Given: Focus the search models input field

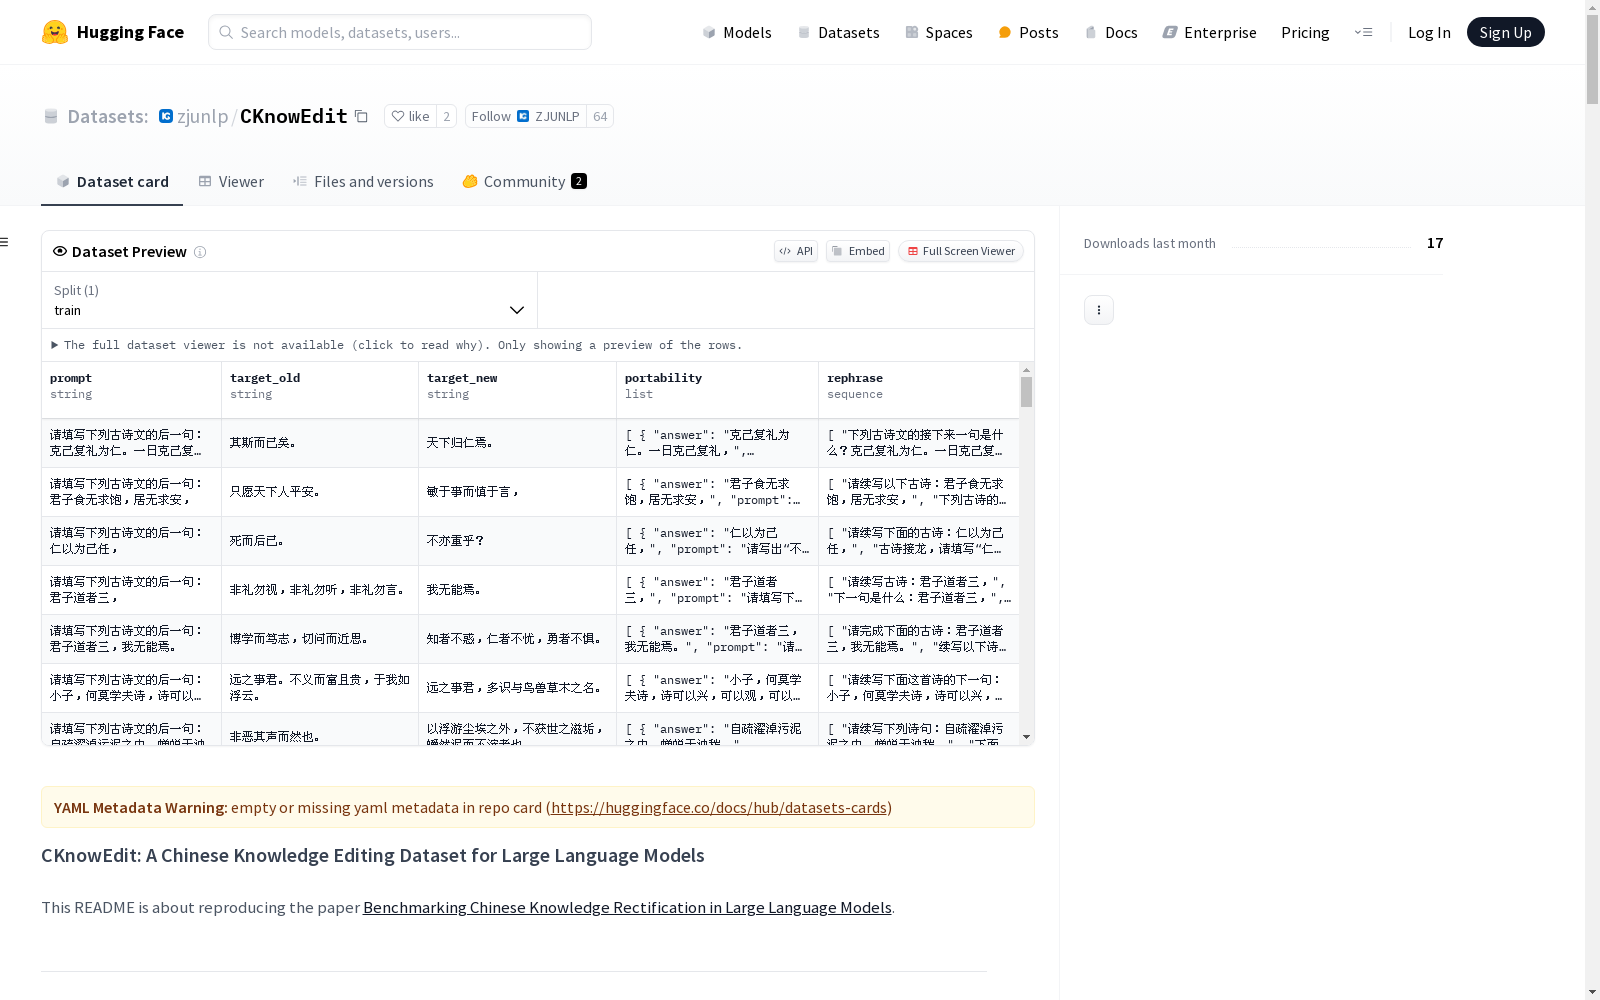Looking at the screenshot, I should pyautogui.click(x=400, y=32).
